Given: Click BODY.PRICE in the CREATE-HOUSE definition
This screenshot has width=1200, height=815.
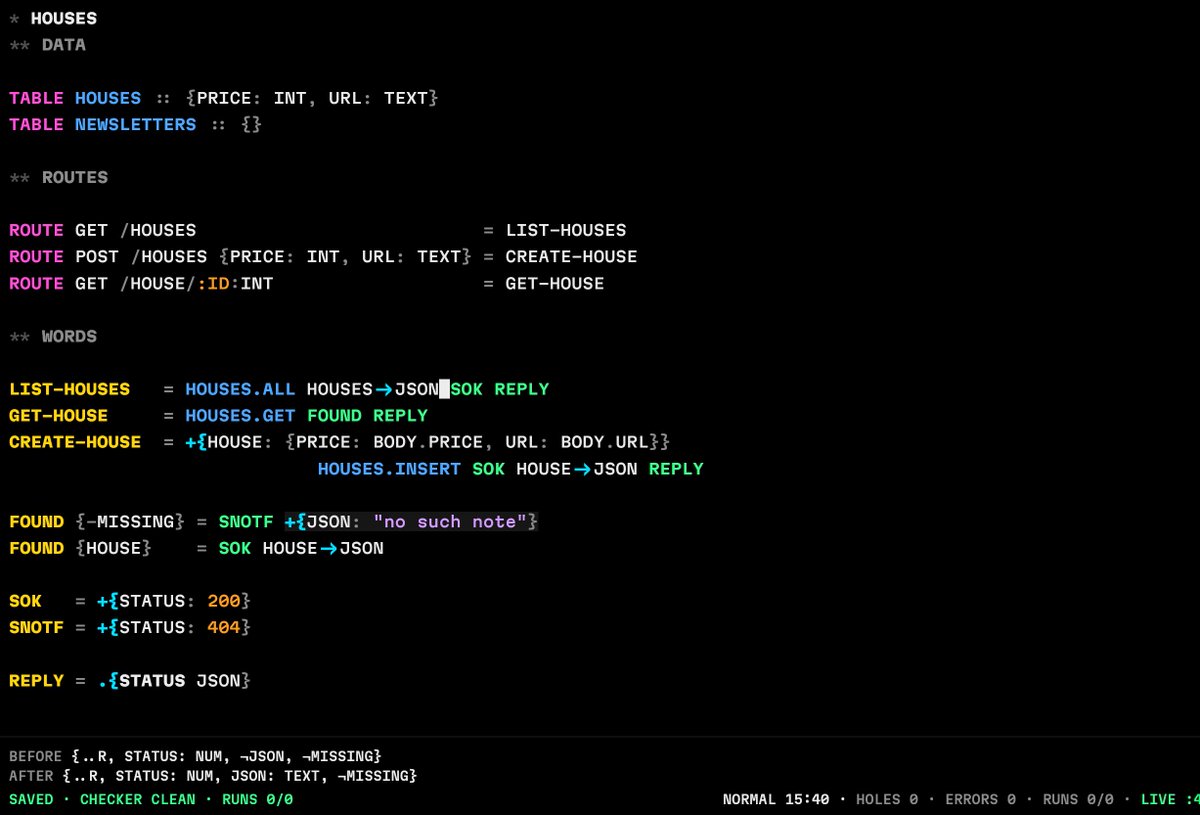Looking at the screenshot, I should point(428,442).
